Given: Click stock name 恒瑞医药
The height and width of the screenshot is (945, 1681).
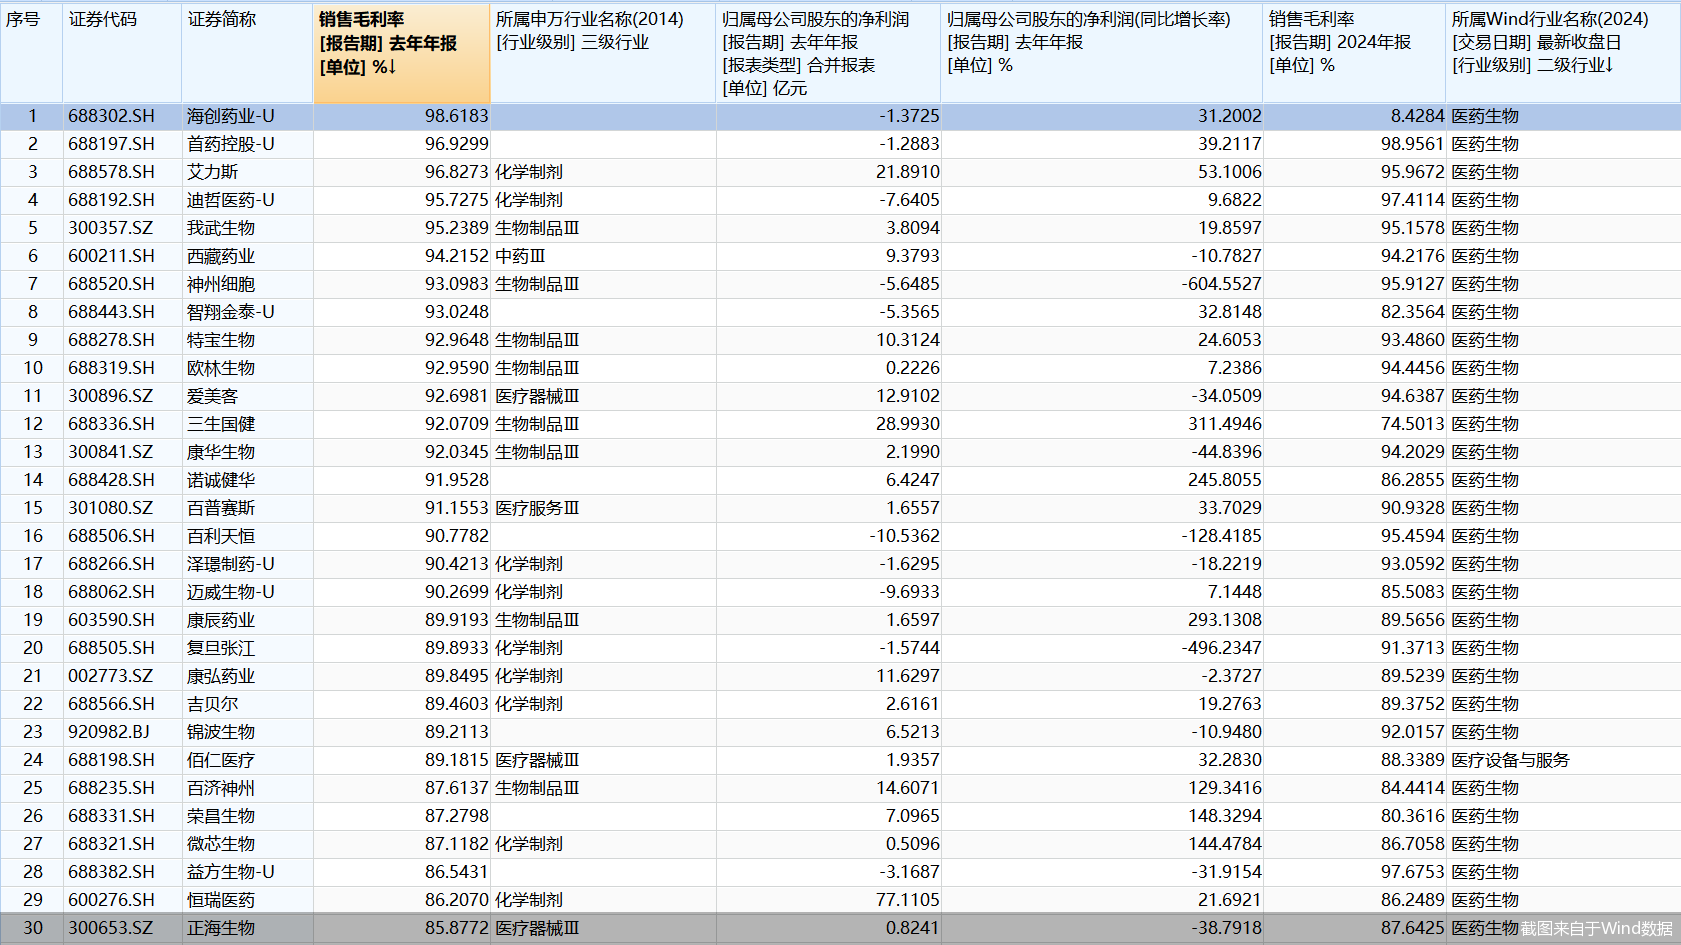Looking at the screenshot, I should pyautogui.click(x=221, y=900).
